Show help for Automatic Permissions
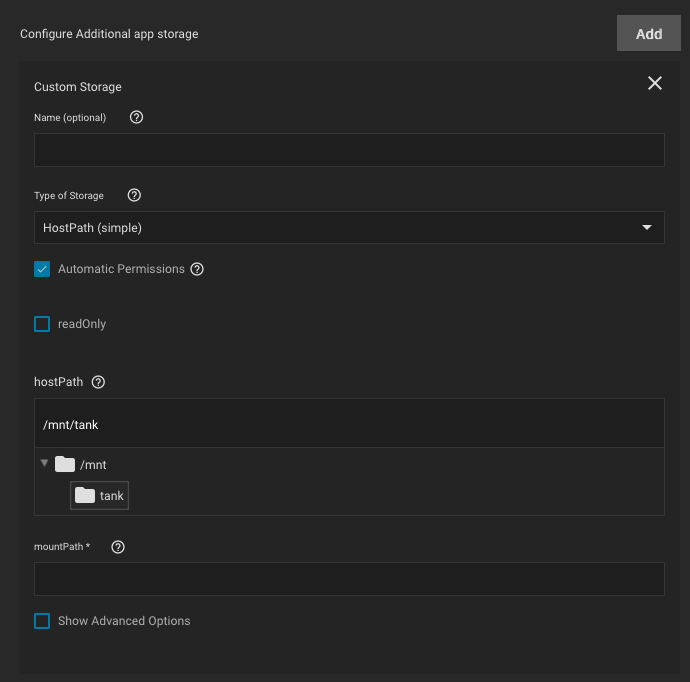The image size is (690, 682). [197, 269]
